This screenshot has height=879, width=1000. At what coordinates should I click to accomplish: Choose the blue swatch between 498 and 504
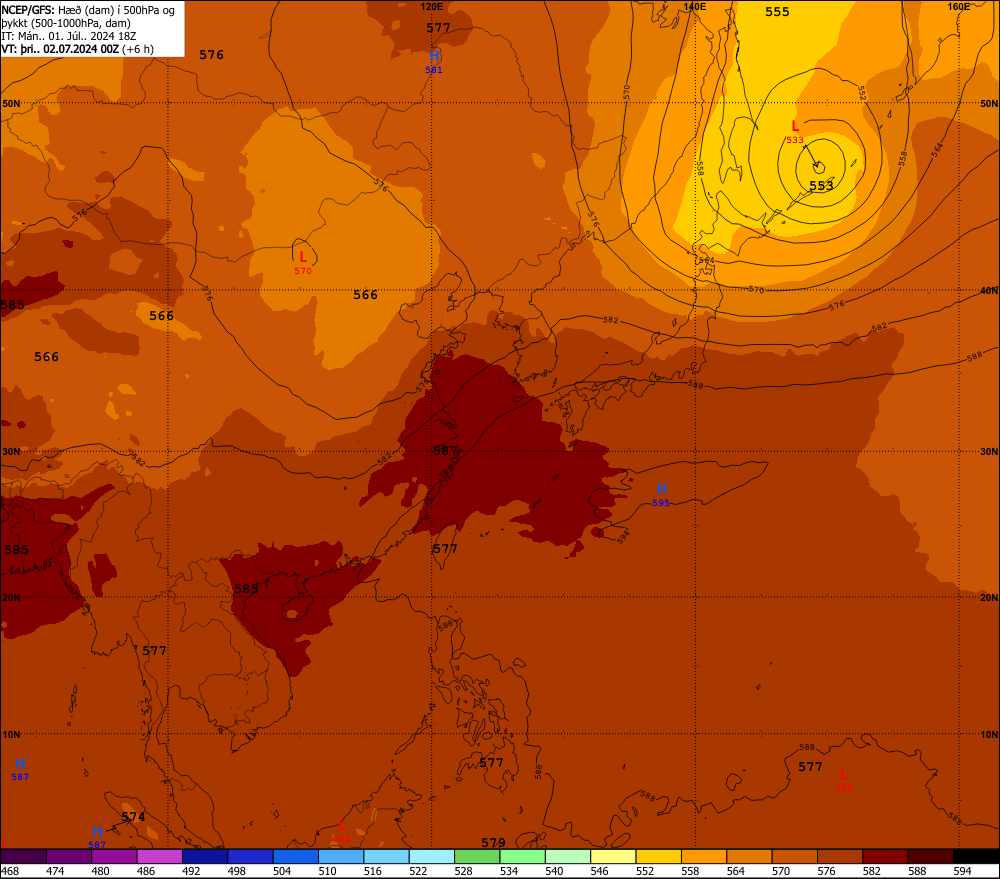250,856
